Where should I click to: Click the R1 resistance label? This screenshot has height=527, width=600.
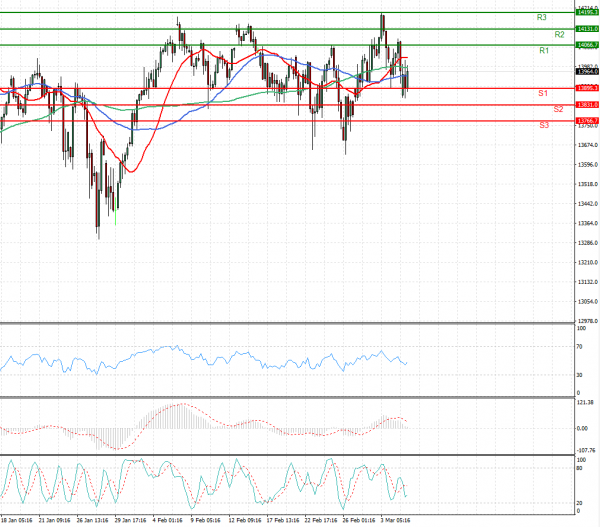coord(544,51)
